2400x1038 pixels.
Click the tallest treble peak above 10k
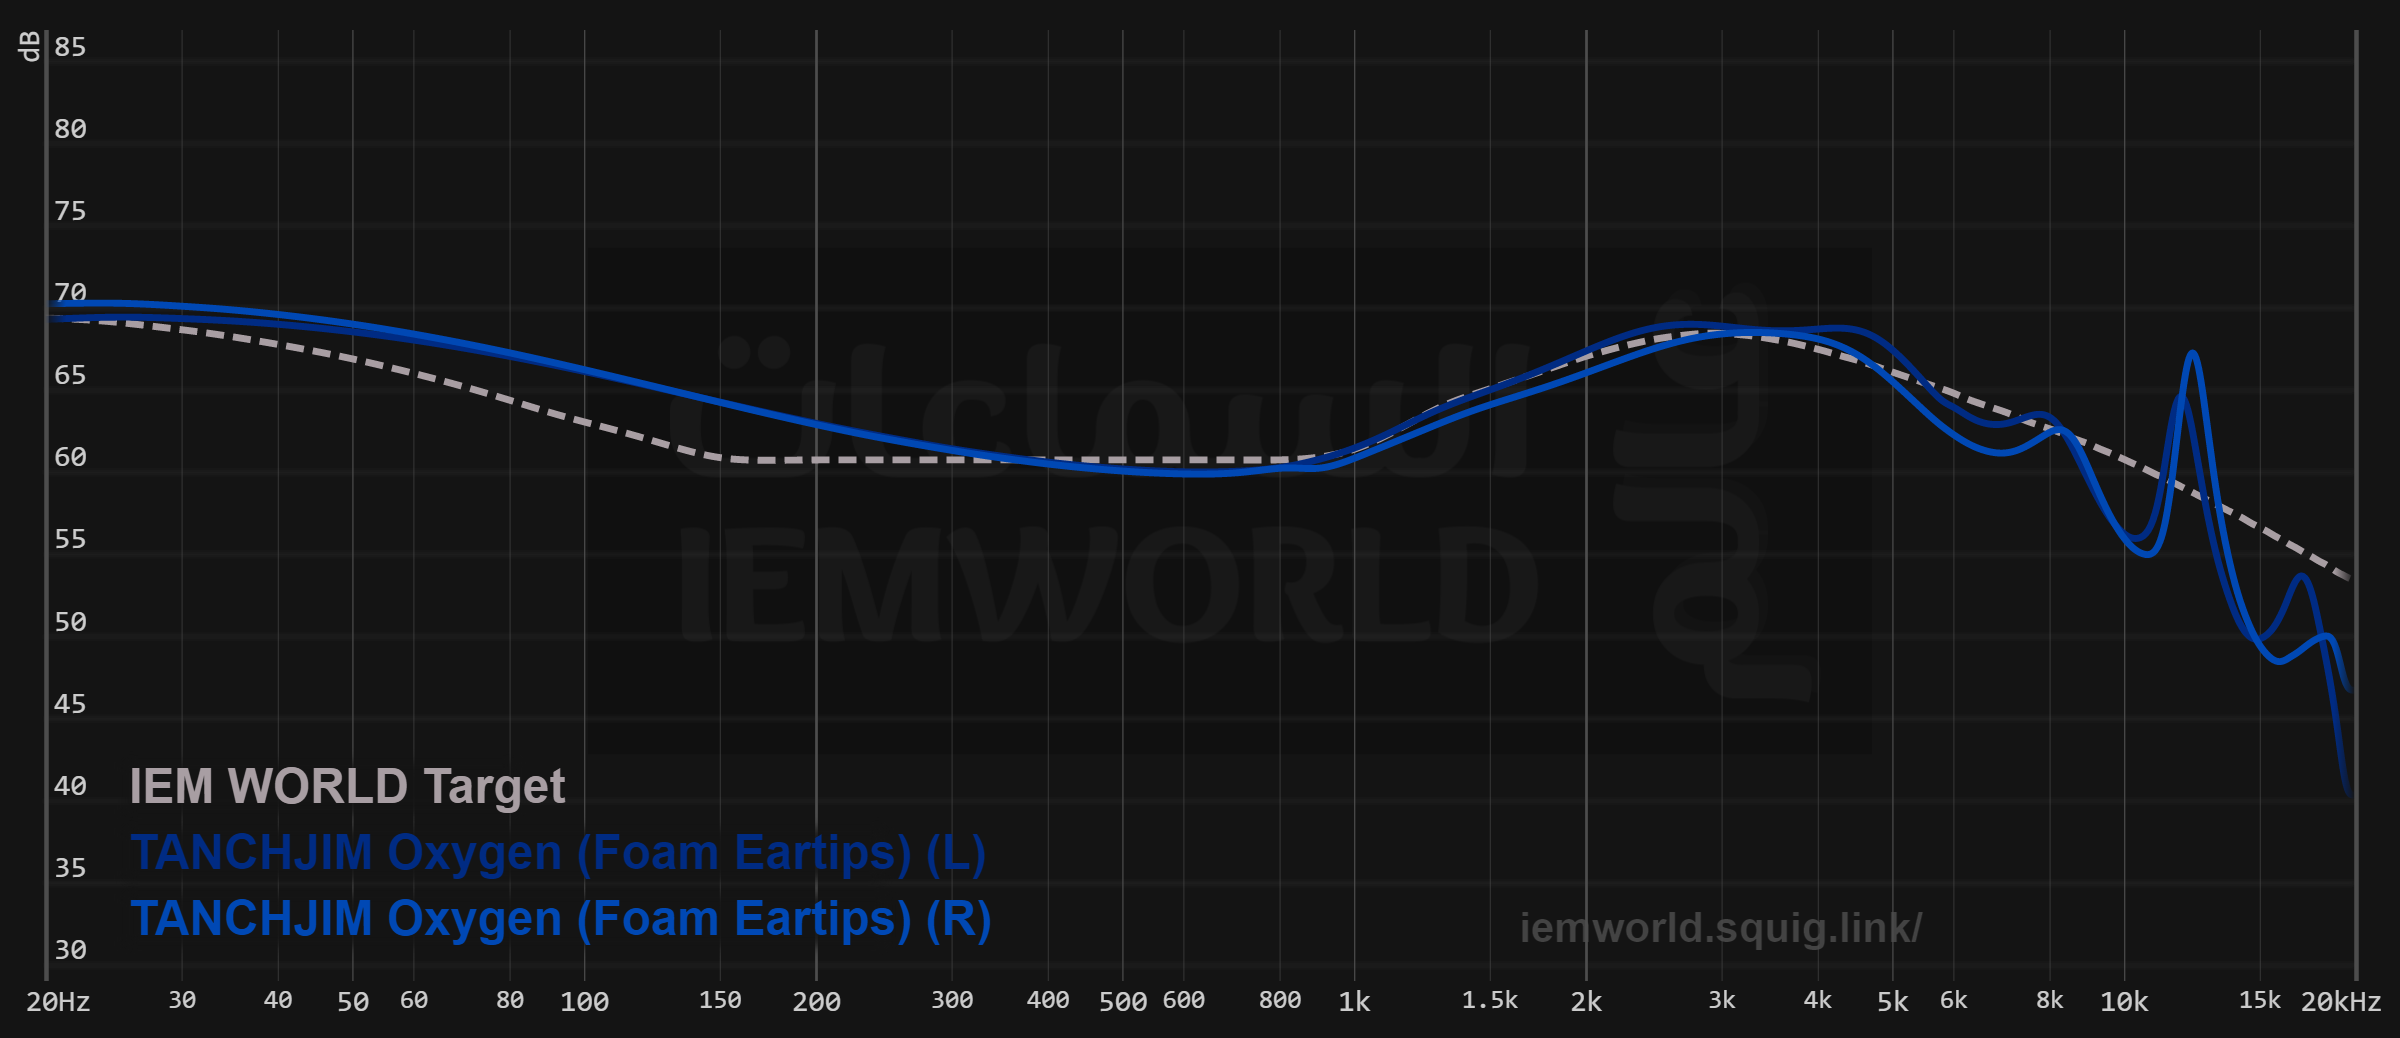point(2192,354)
